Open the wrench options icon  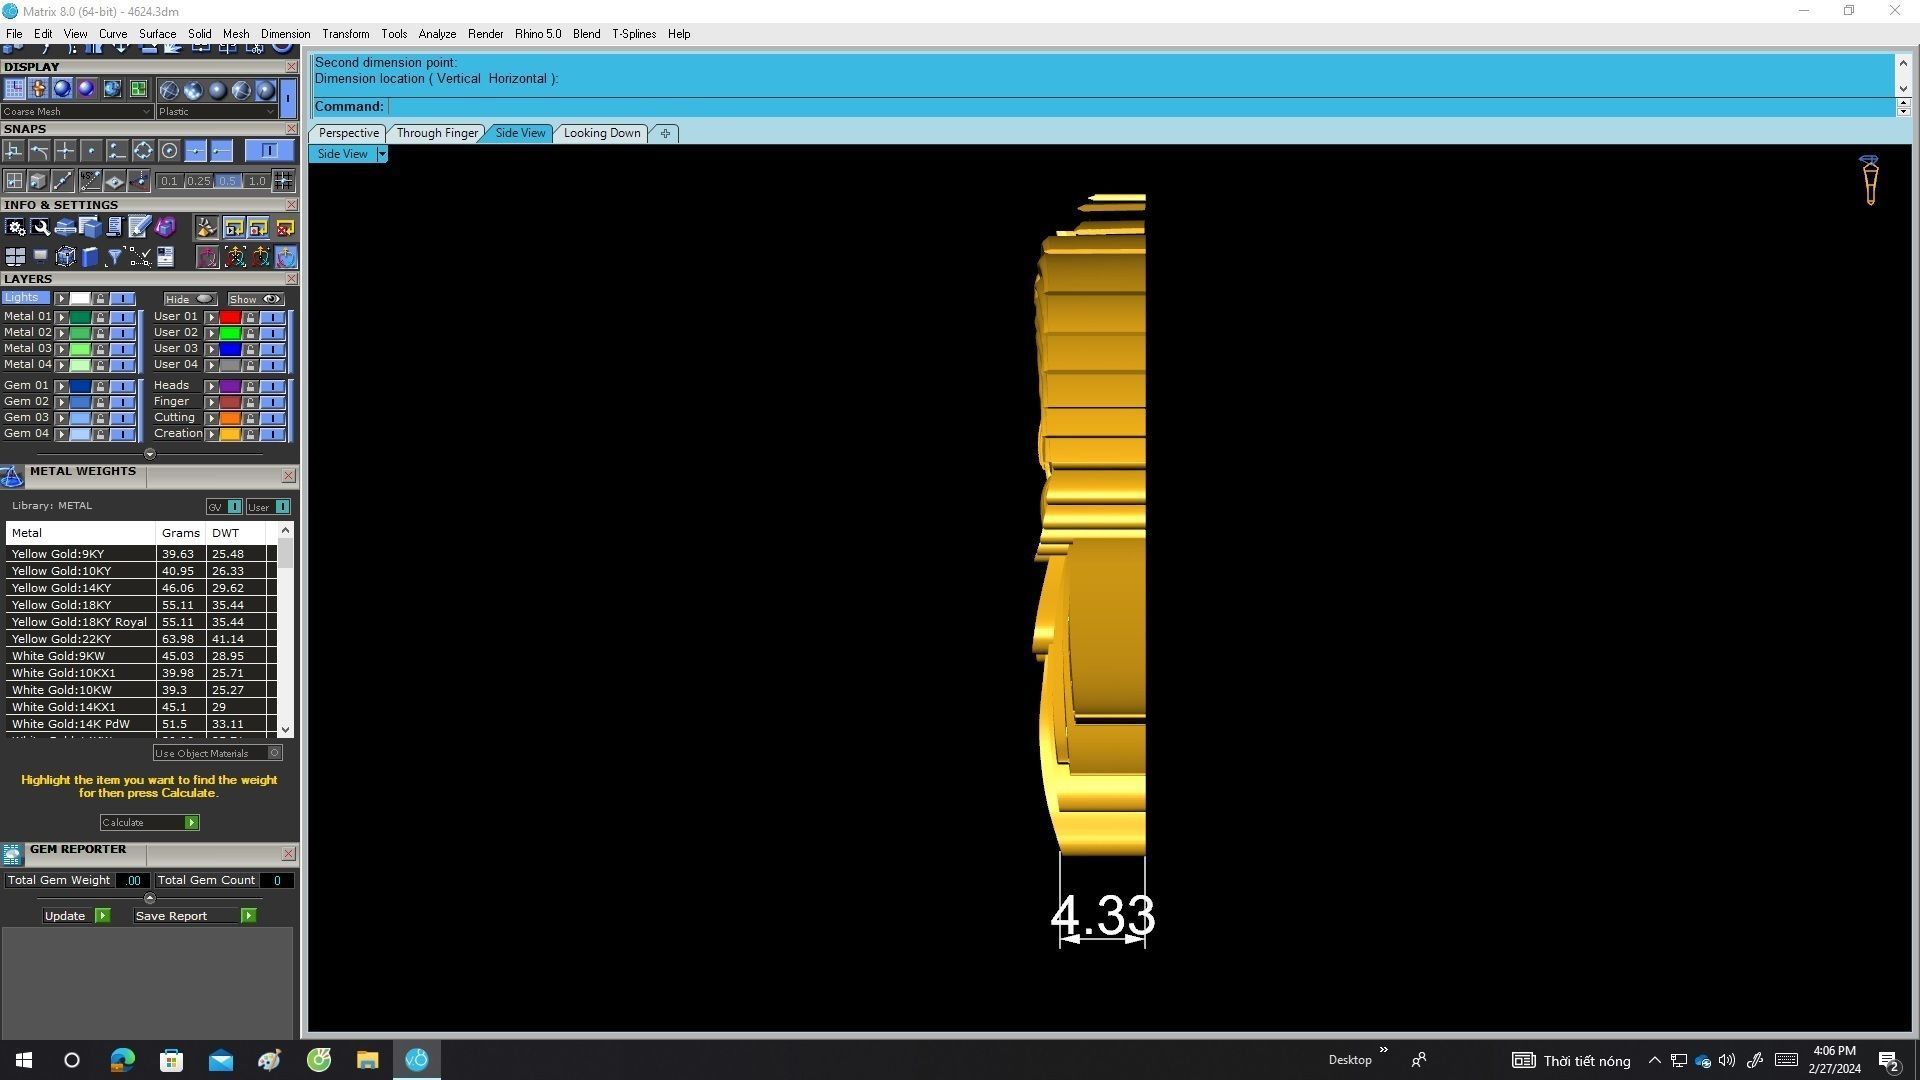click(40, 227)
